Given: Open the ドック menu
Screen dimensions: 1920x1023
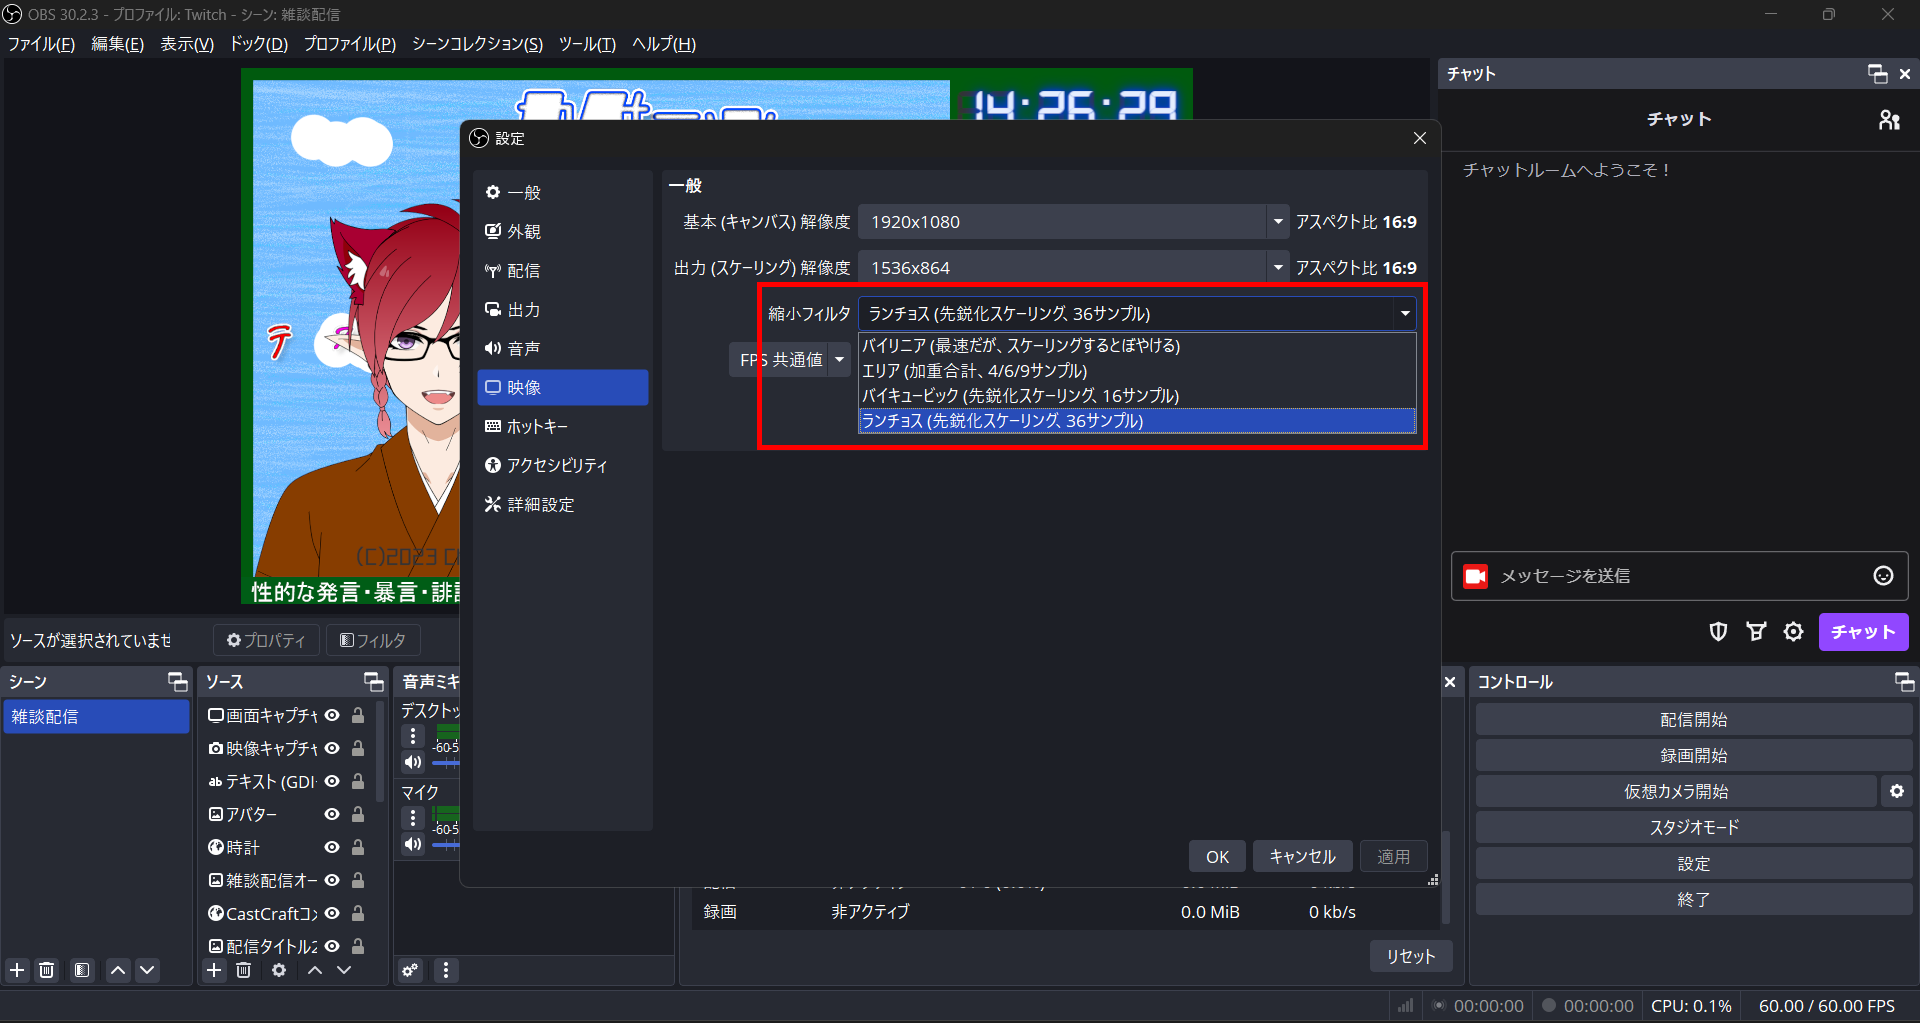Looking at the screenshot, I should tap(259, 44).
